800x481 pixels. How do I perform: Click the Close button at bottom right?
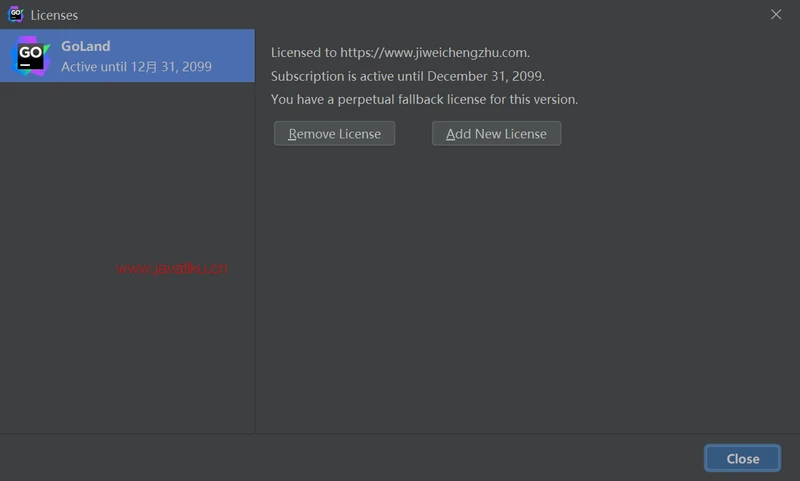click(742, 458)
